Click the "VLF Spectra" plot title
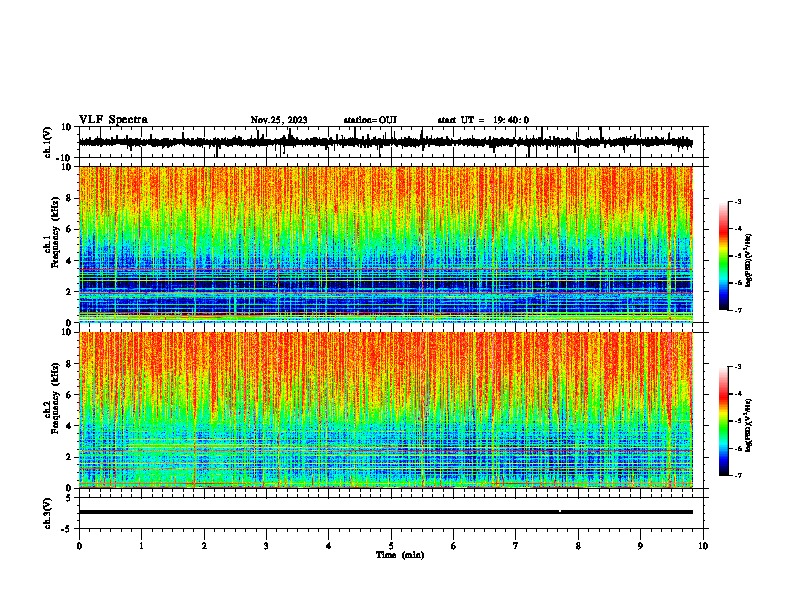 [113, 120]
